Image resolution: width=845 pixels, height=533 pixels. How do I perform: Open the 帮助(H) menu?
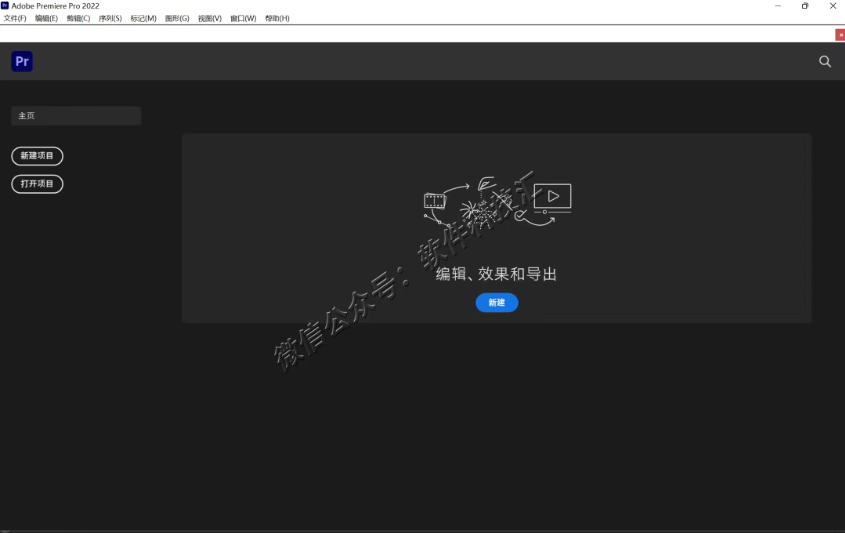tap(277, 18)
